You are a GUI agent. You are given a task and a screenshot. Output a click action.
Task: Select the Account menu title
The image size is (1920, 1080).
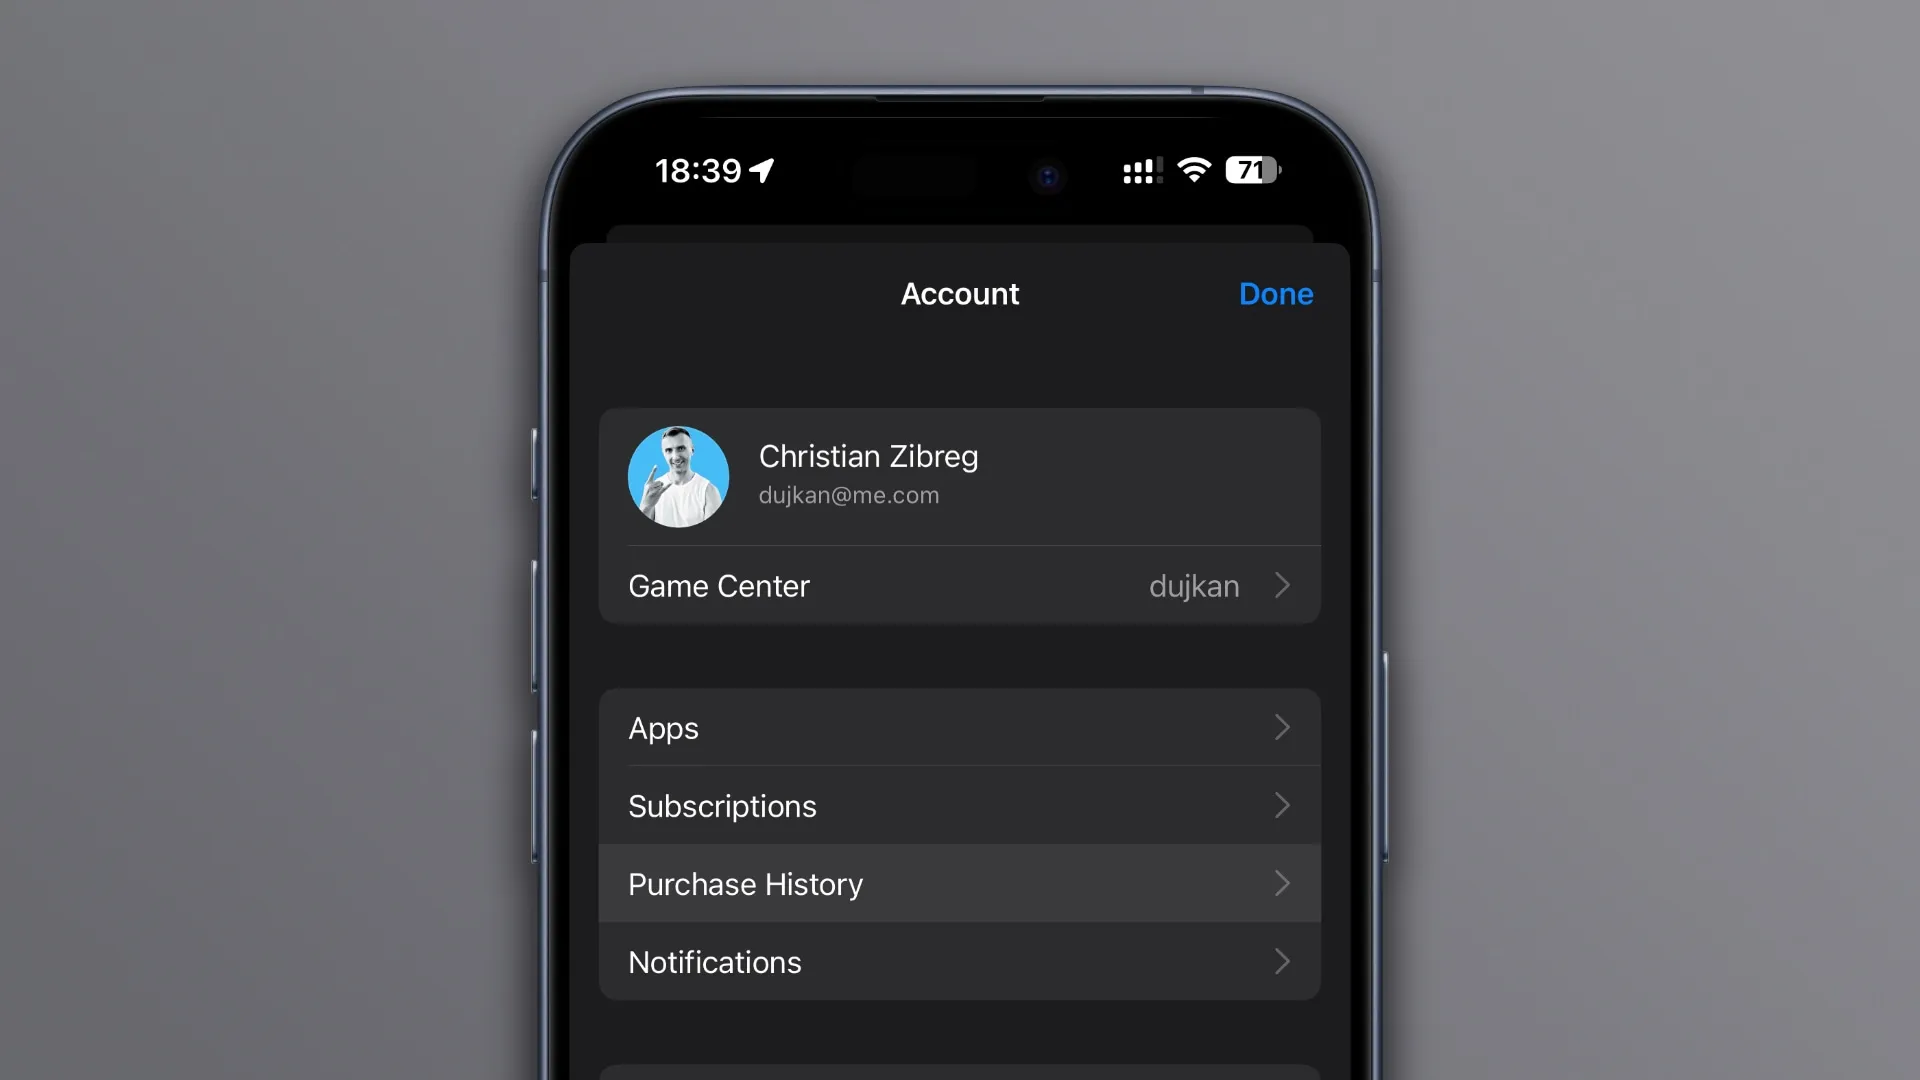pos(960,294)
